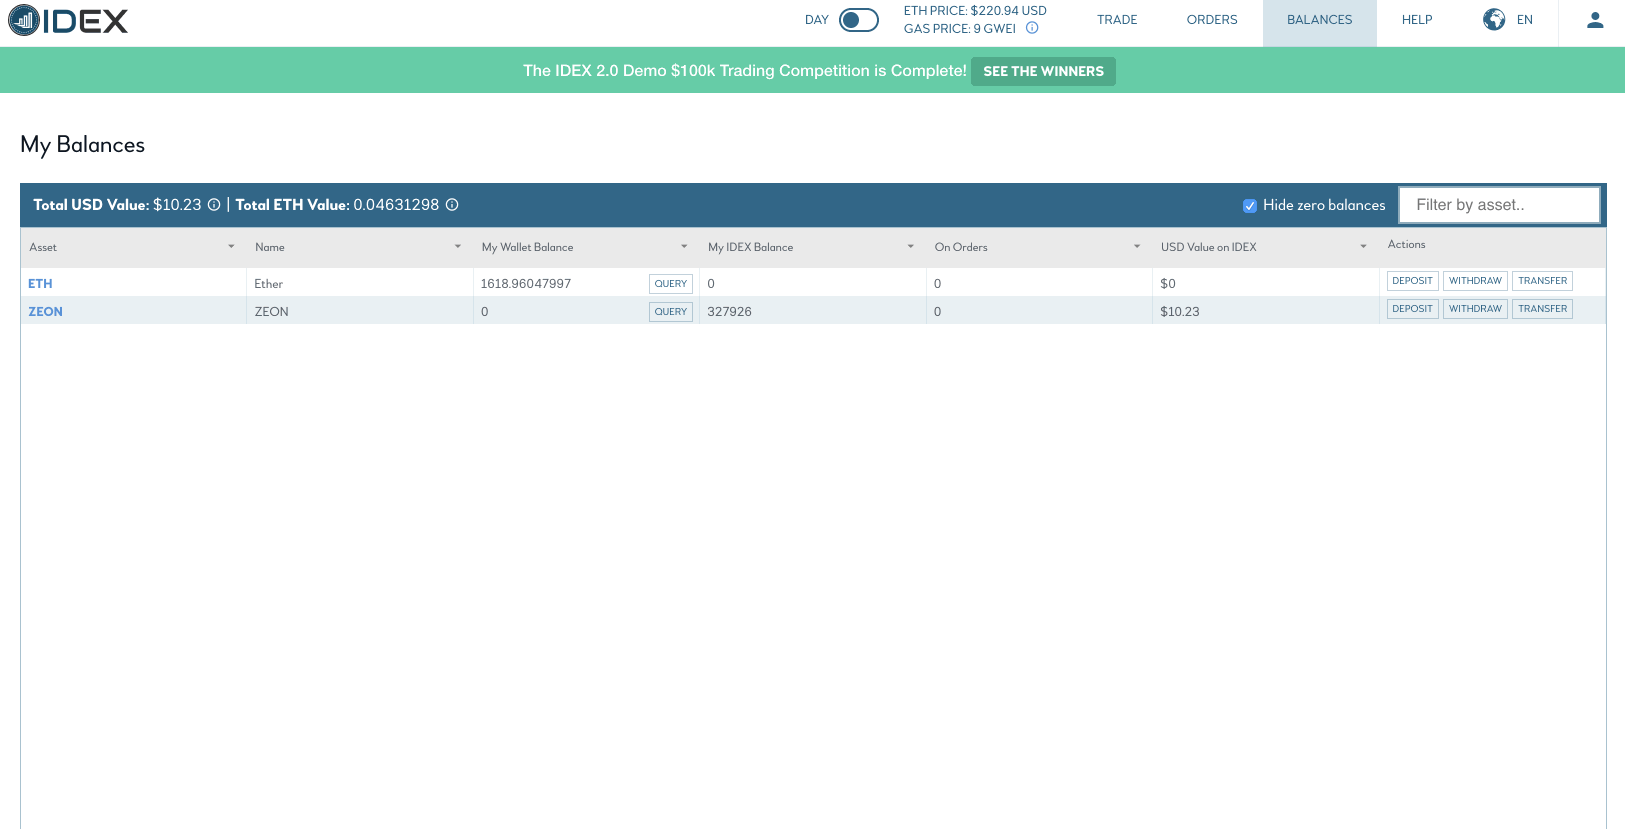Uncheck Hide zero balances checkbox

[x=1250, y=205]
